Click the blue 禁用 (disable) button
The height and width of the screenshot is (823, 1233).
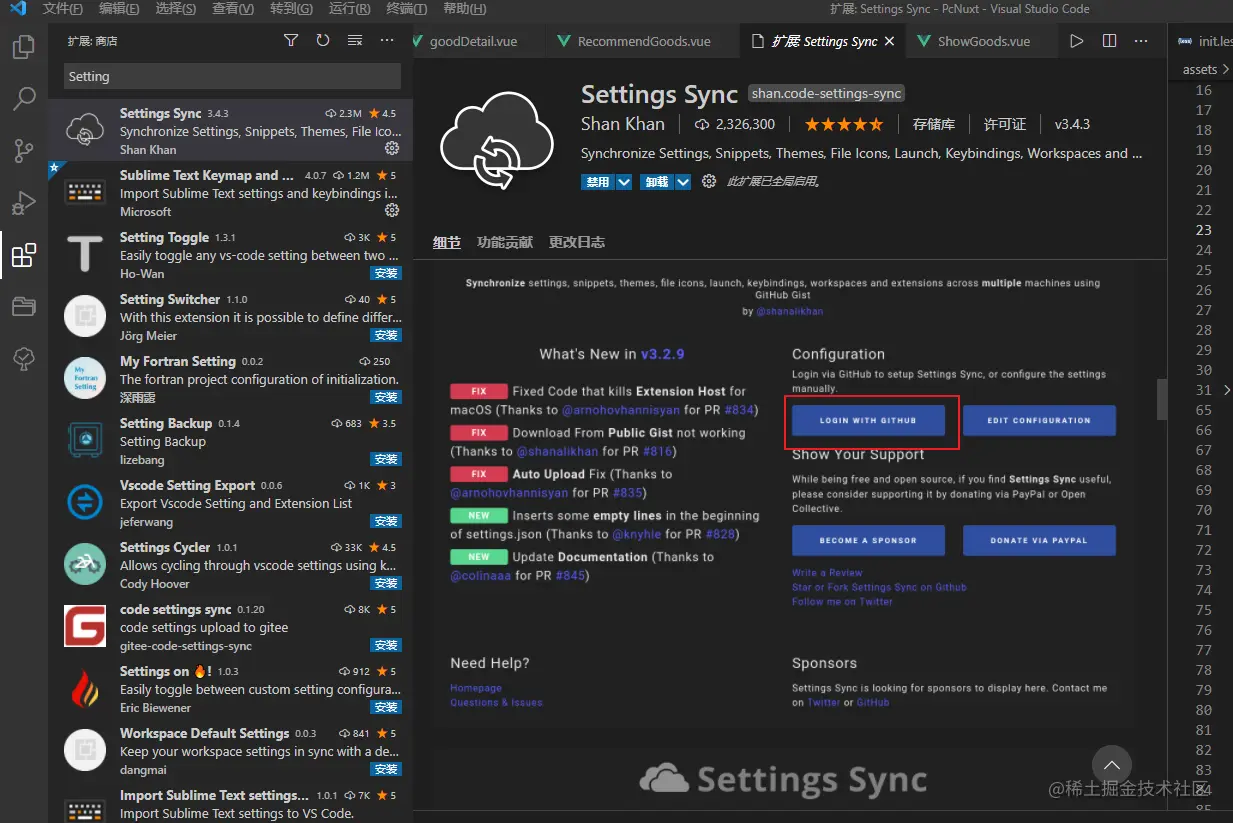[x=597, y=182]
